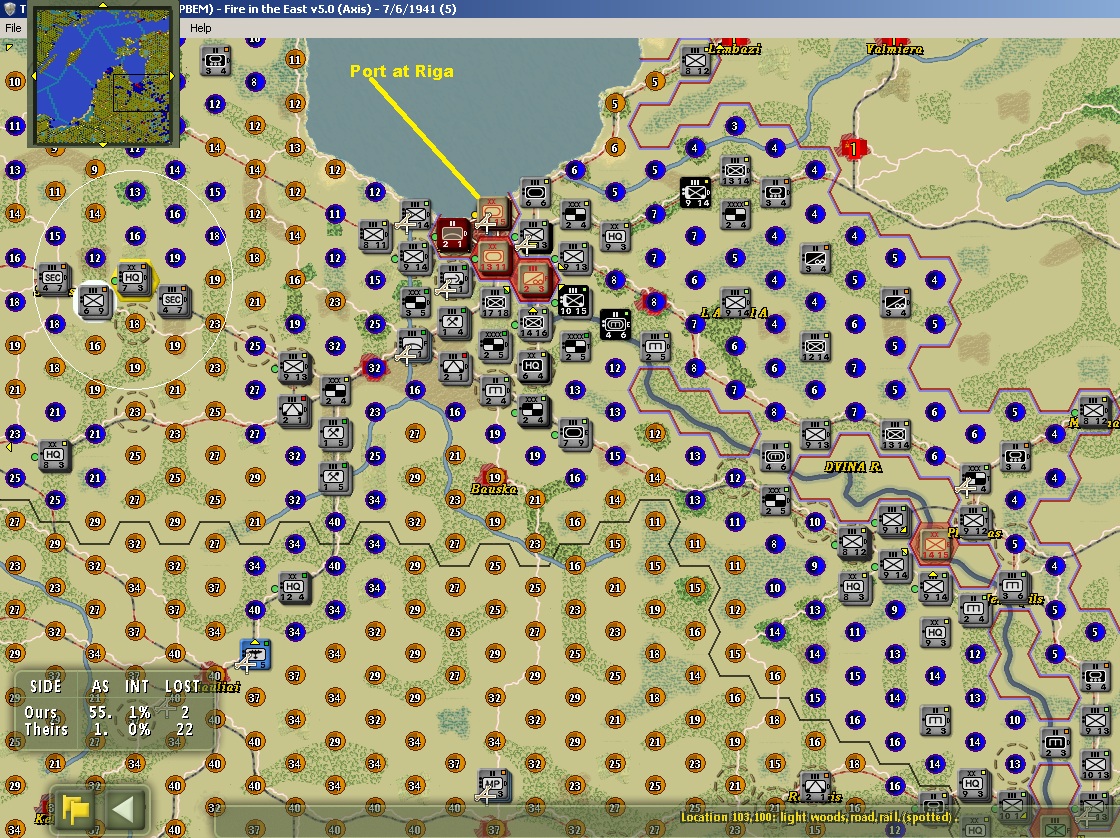The height and width of the screenshot is (838, 1120).
Task: Select the armored unit 6-6
Action: tap(534, 192)
